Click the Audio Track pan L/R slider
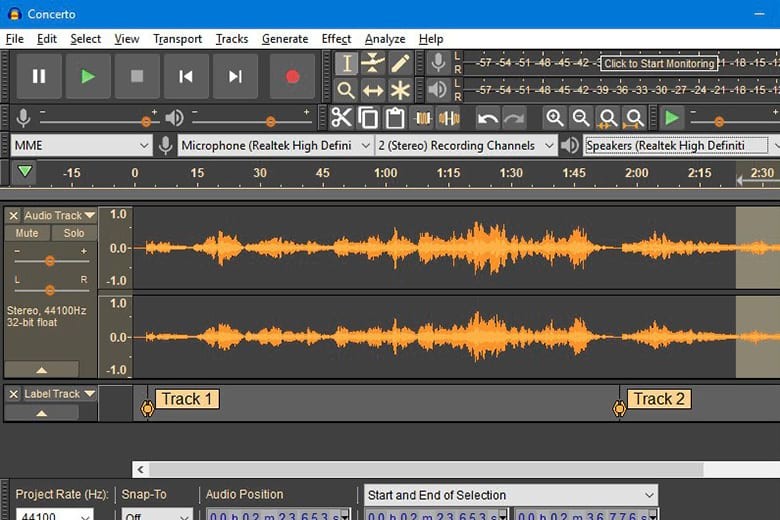Image resolution: width=780 pixels, height=520 pixels. pos(50,290)
